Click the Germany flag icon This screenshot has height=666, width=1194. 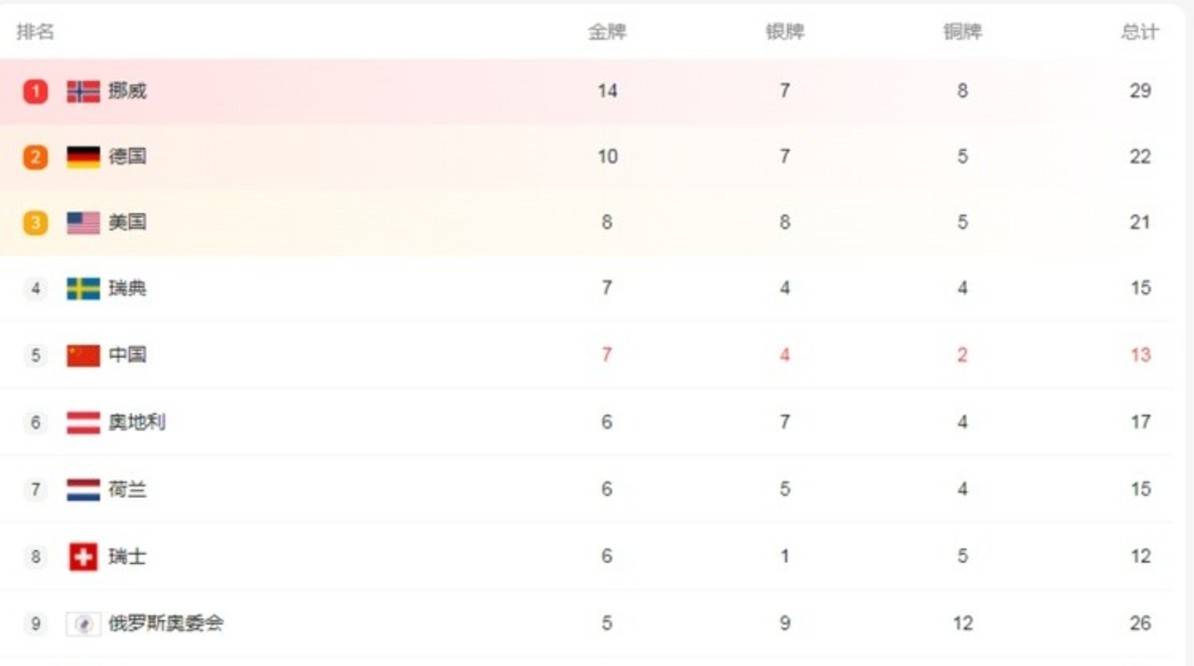pyautogui.click(x=83, y=157)
